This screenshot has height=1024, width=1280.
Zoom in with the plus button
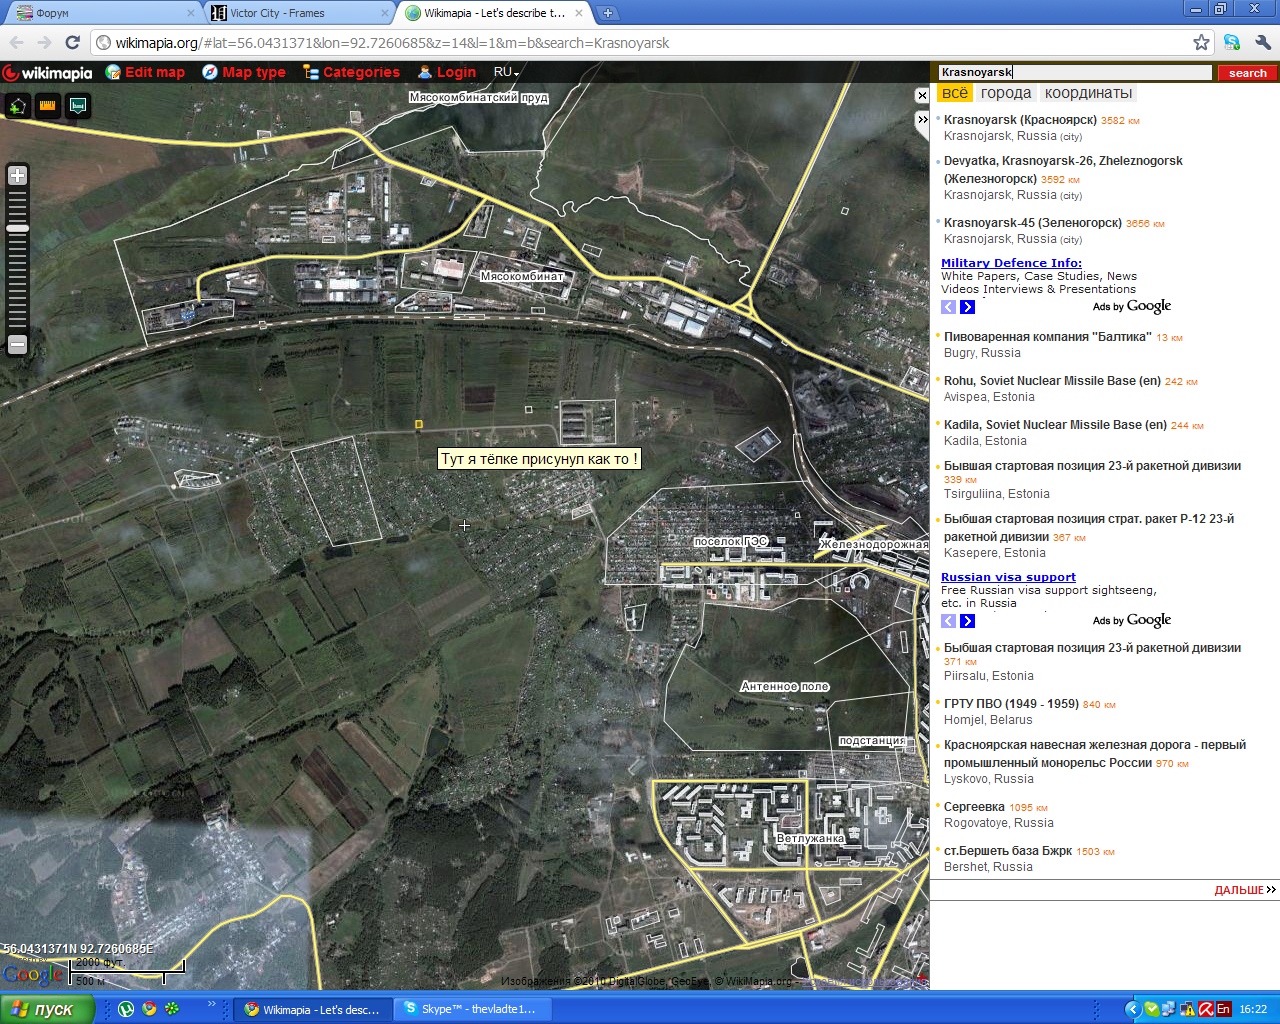pos(17,176)
